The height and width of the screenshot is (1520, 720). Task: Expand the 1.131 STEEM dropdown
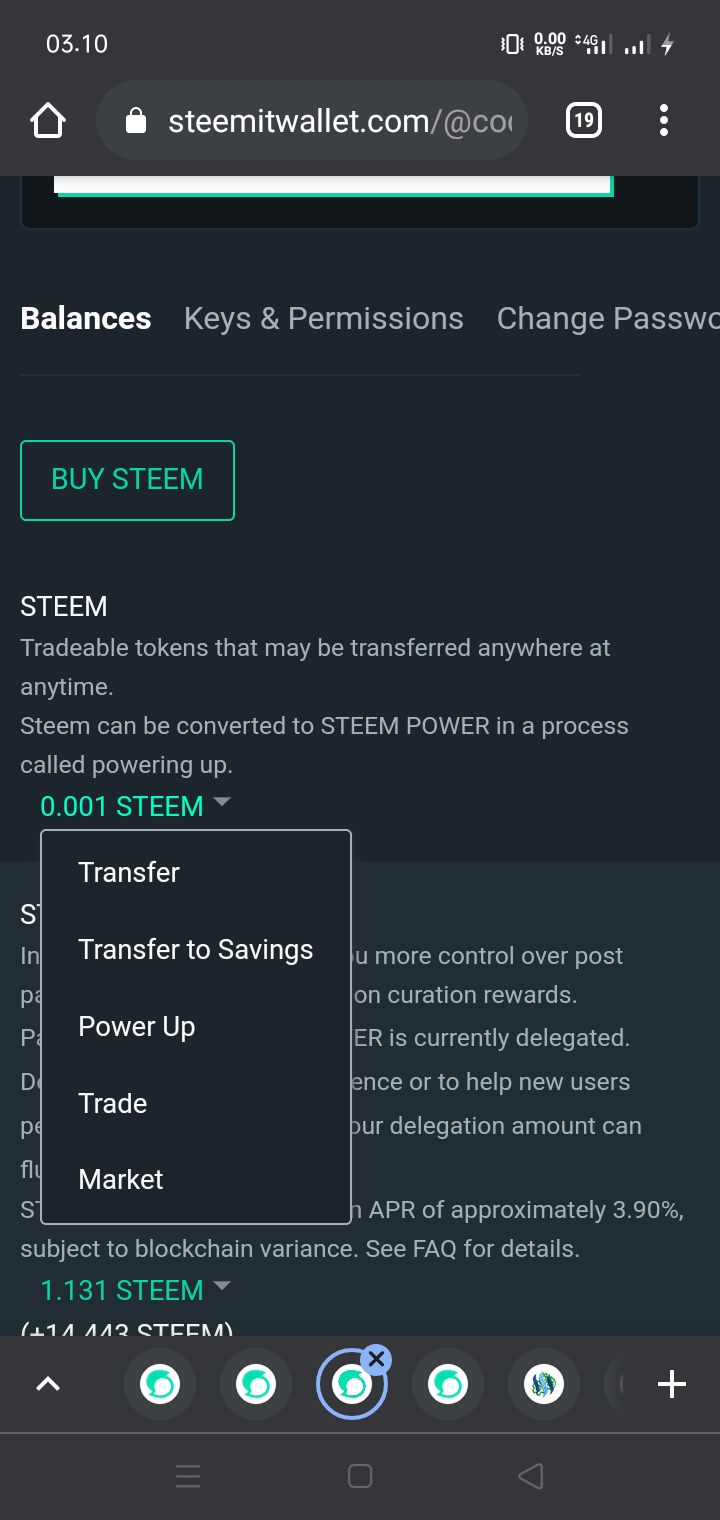[x=135, y=1290]
